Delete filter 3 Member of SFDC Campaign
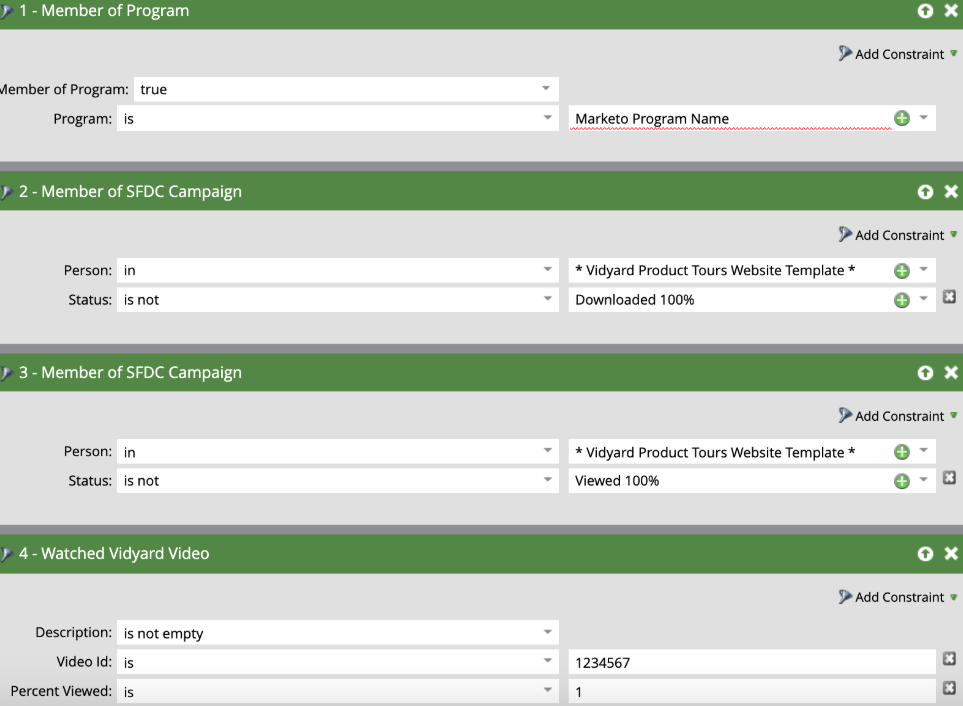Image resolution: width=963 pixels, height=706 pixels. (x=951, y=373)
